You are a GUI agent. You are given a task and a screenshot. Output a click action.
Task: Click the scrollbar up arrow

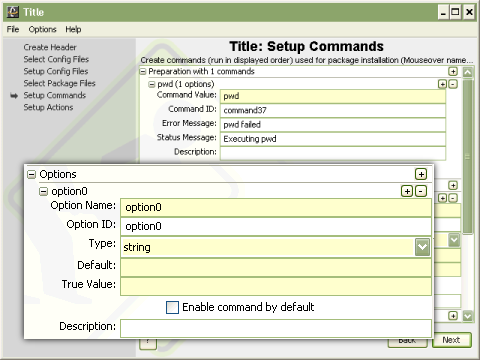[x=468, y=72]
